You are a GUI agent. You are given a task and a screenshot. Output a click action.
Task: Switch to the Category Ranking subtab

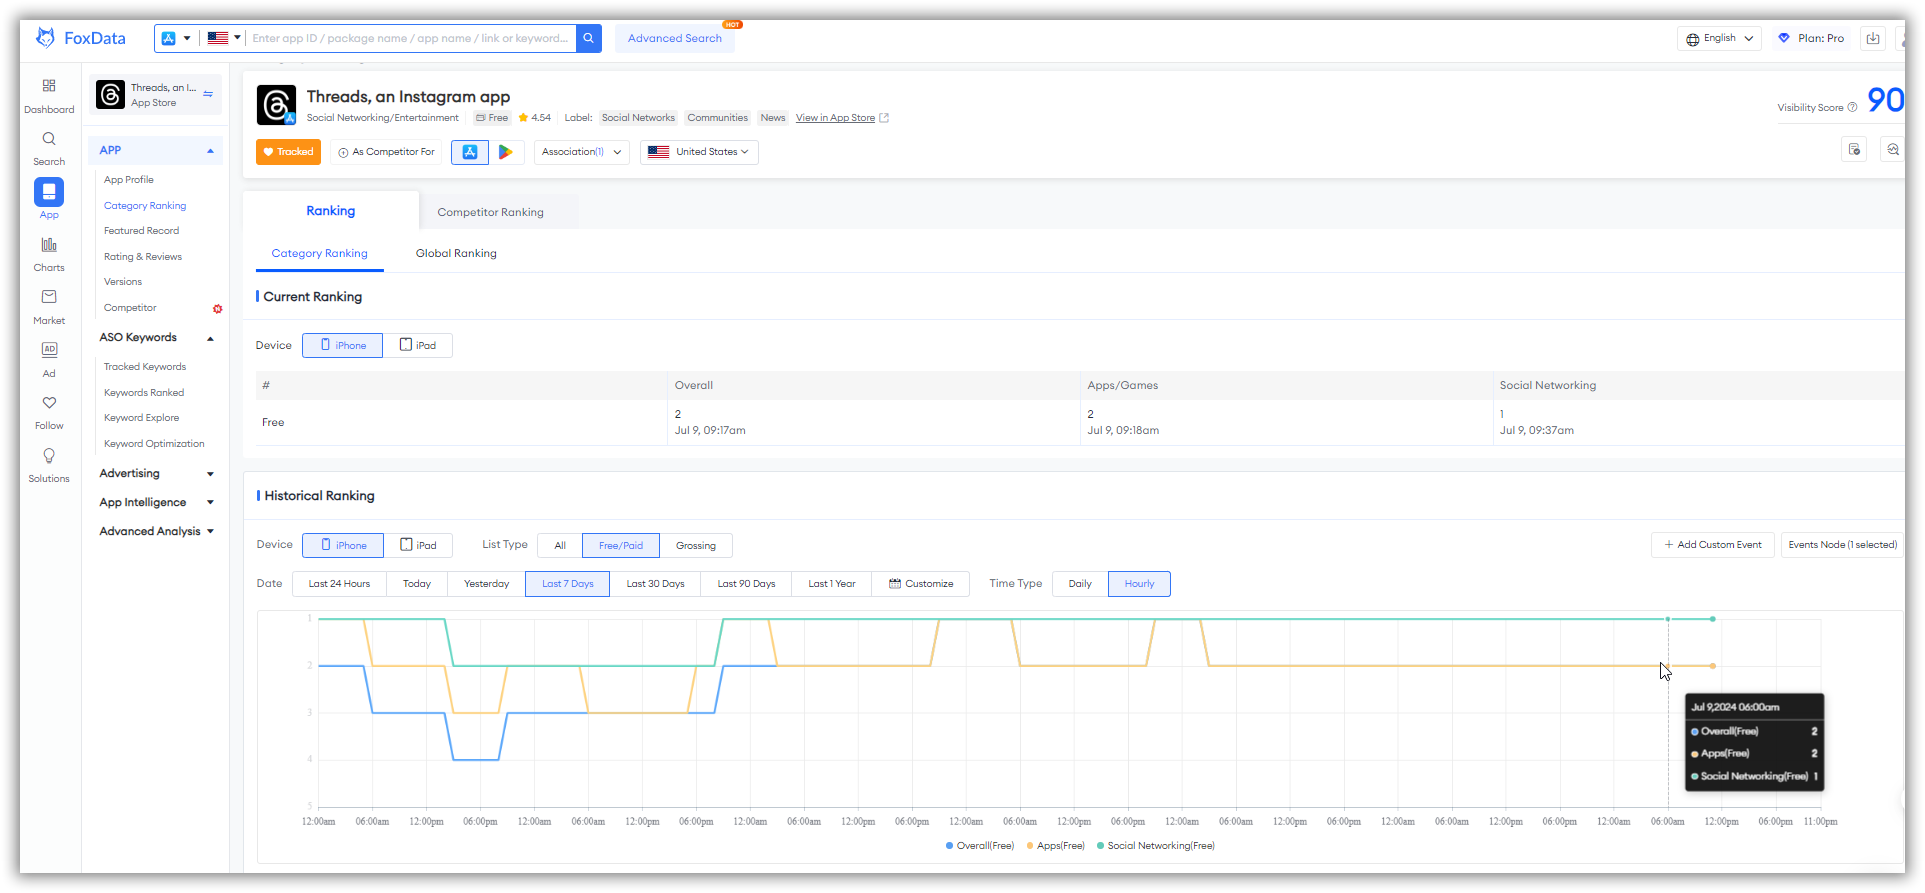[320, 254]
